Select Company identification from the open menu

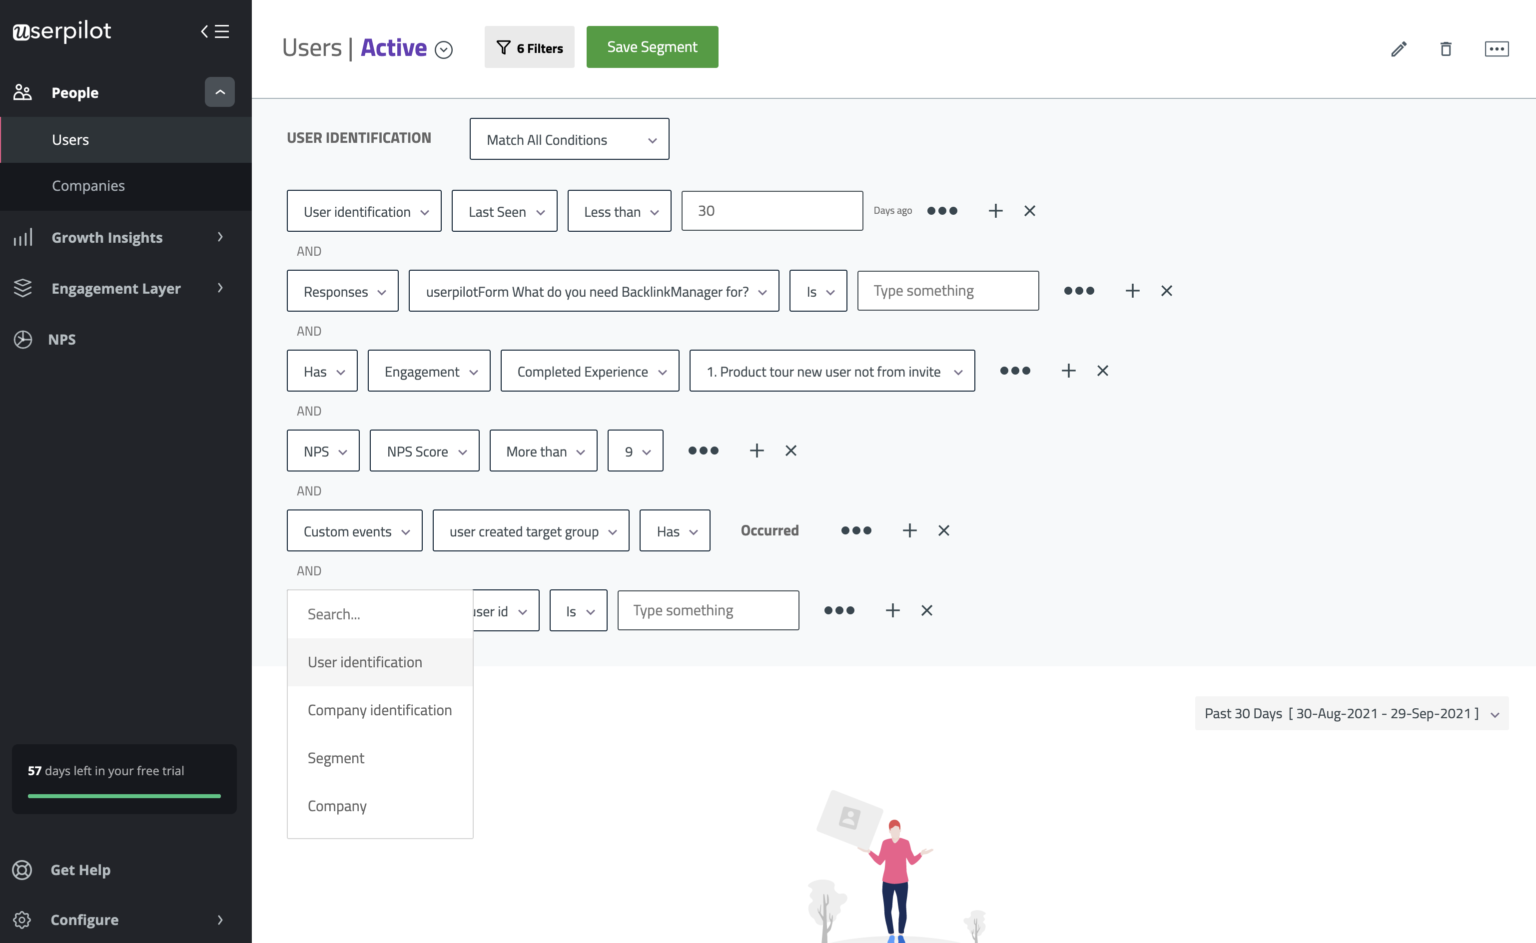coord(379,710)
